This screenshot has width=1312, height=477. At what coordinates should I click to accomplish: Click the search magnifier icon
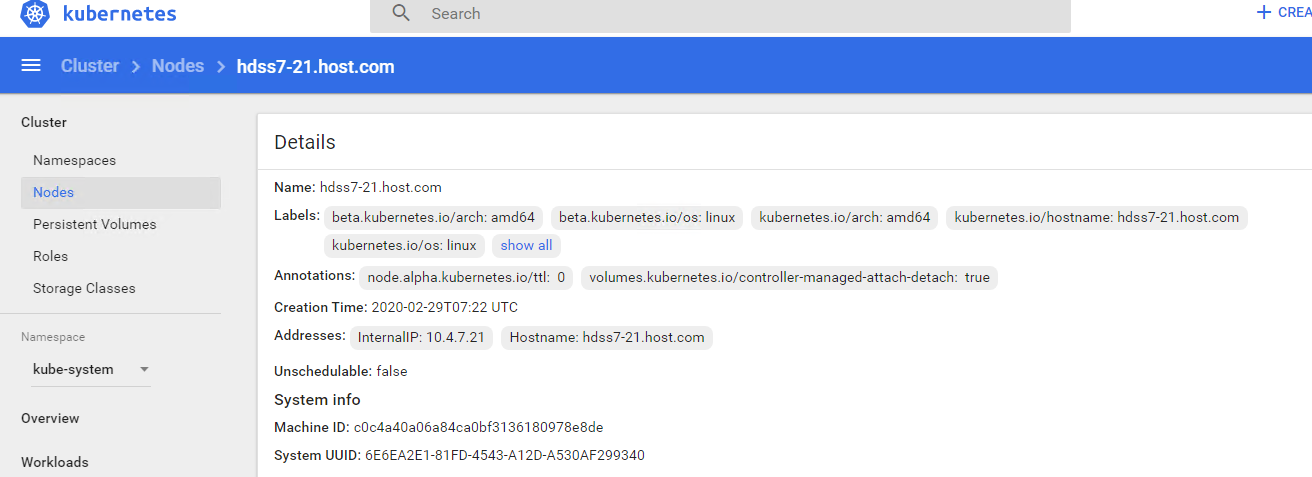[401, 14]
